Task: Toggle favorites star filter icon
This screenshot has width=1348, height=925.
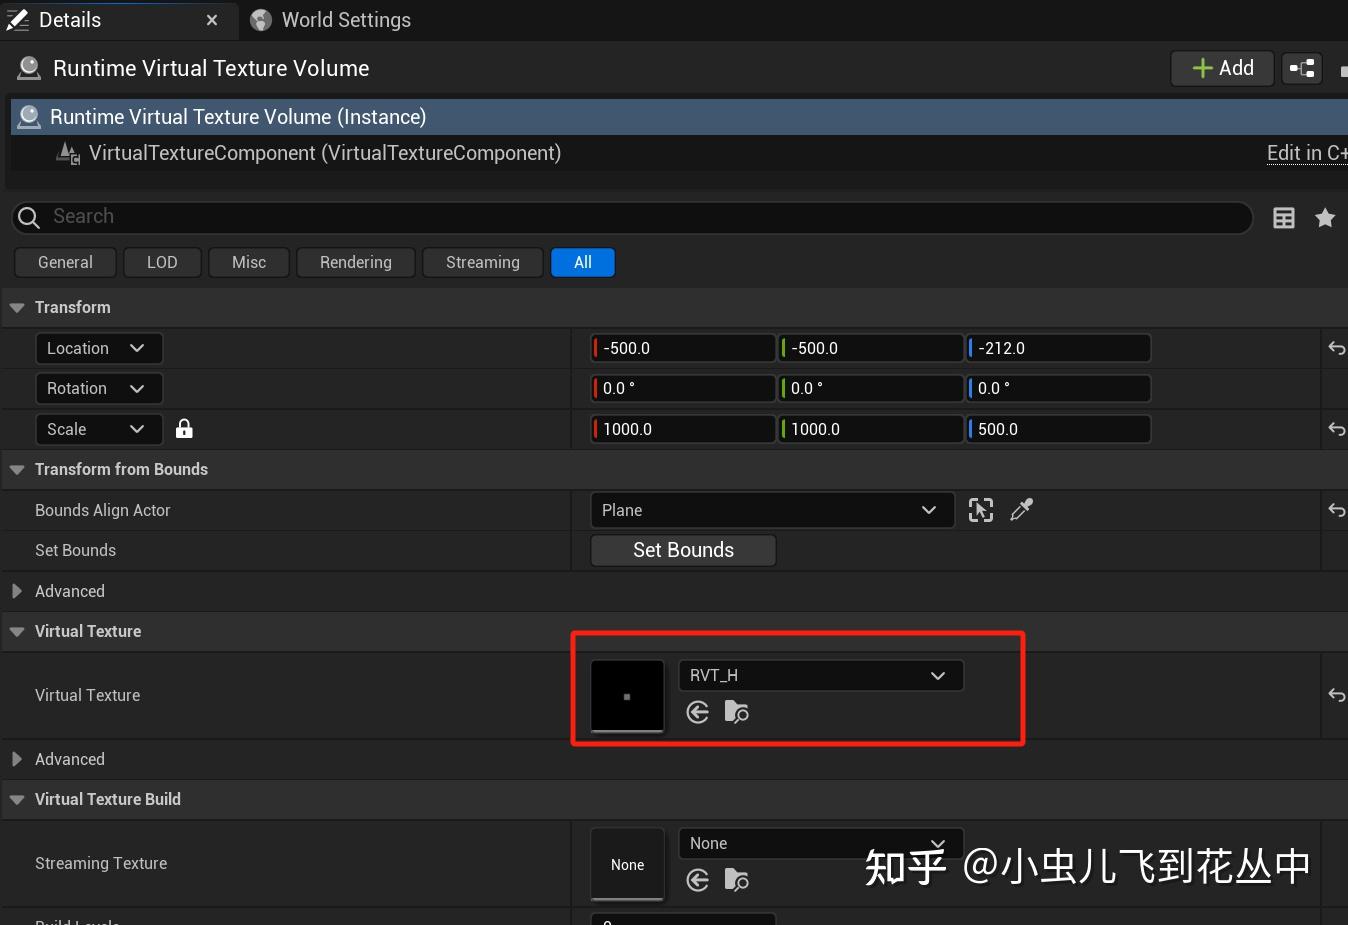Action: pos(1325,218)
